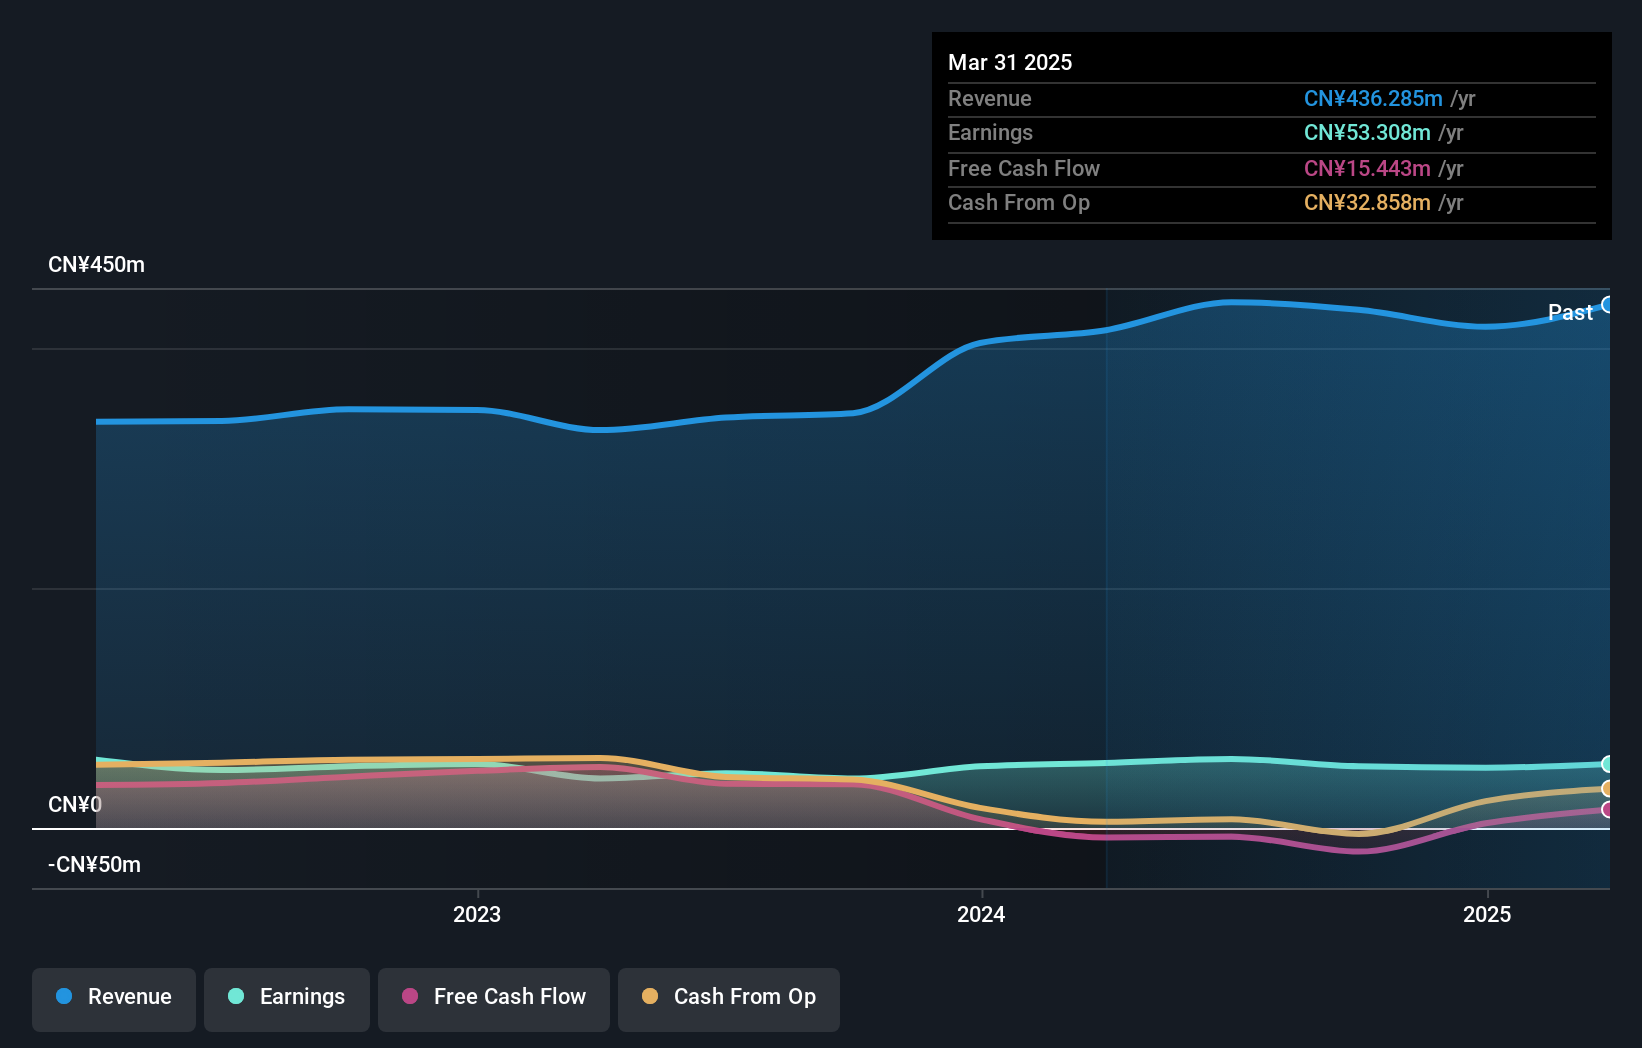The height and width of the screenshot is (1048, 1642).
Task: Click the CN¥15.443m free cash flow value
Action: click(x=1367, y=169)
